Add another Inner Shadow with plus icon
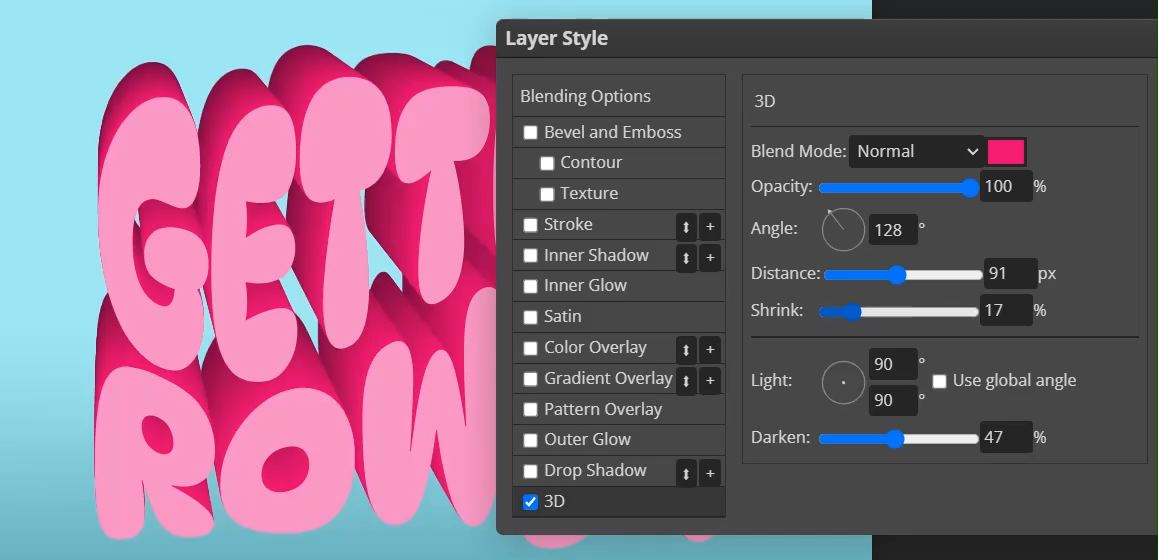This screenshot has height=560, width=1158. [710, 258]
